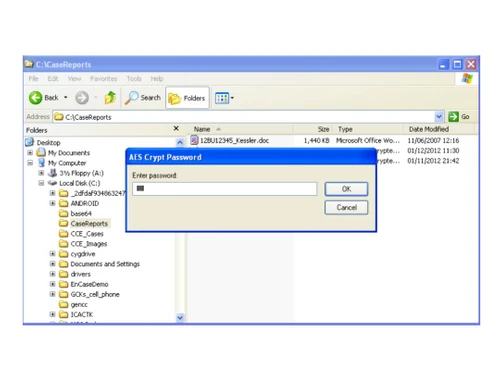500x375 pixels.
Task: Click the date 01/12/2012 11:30 cell
Action: [x=433, y=151]
